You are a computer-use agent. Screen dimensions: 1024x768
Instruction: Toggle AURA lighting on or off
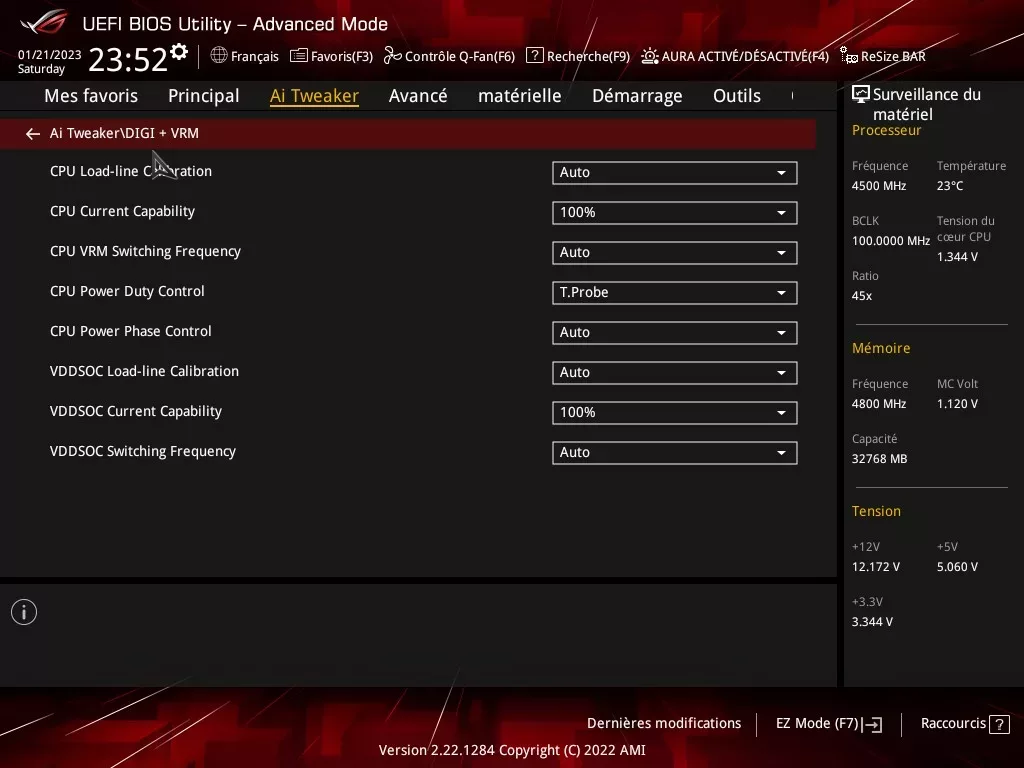point(735,56)
